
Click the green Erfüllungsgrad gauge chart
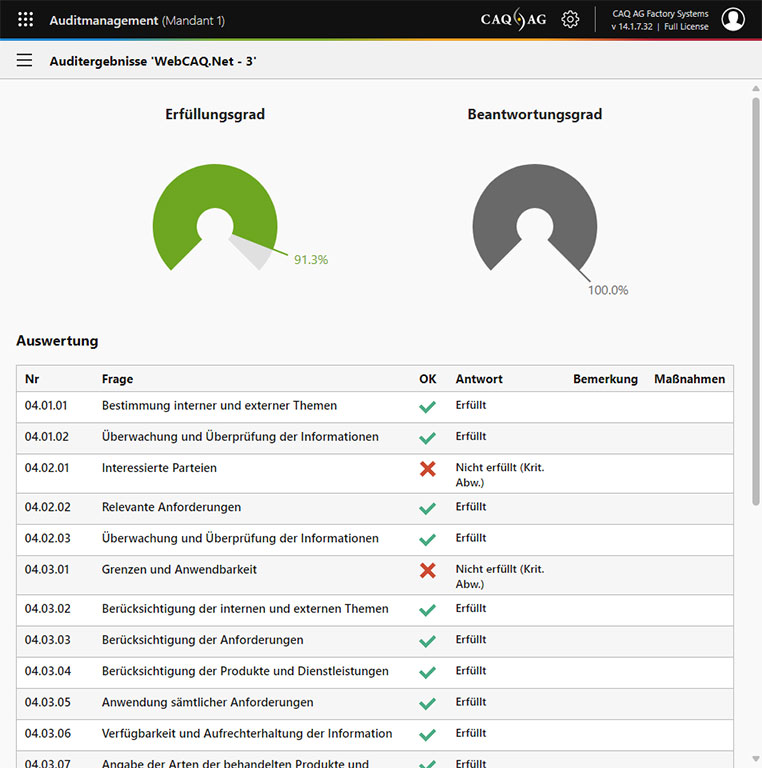(x=215, y=217)
